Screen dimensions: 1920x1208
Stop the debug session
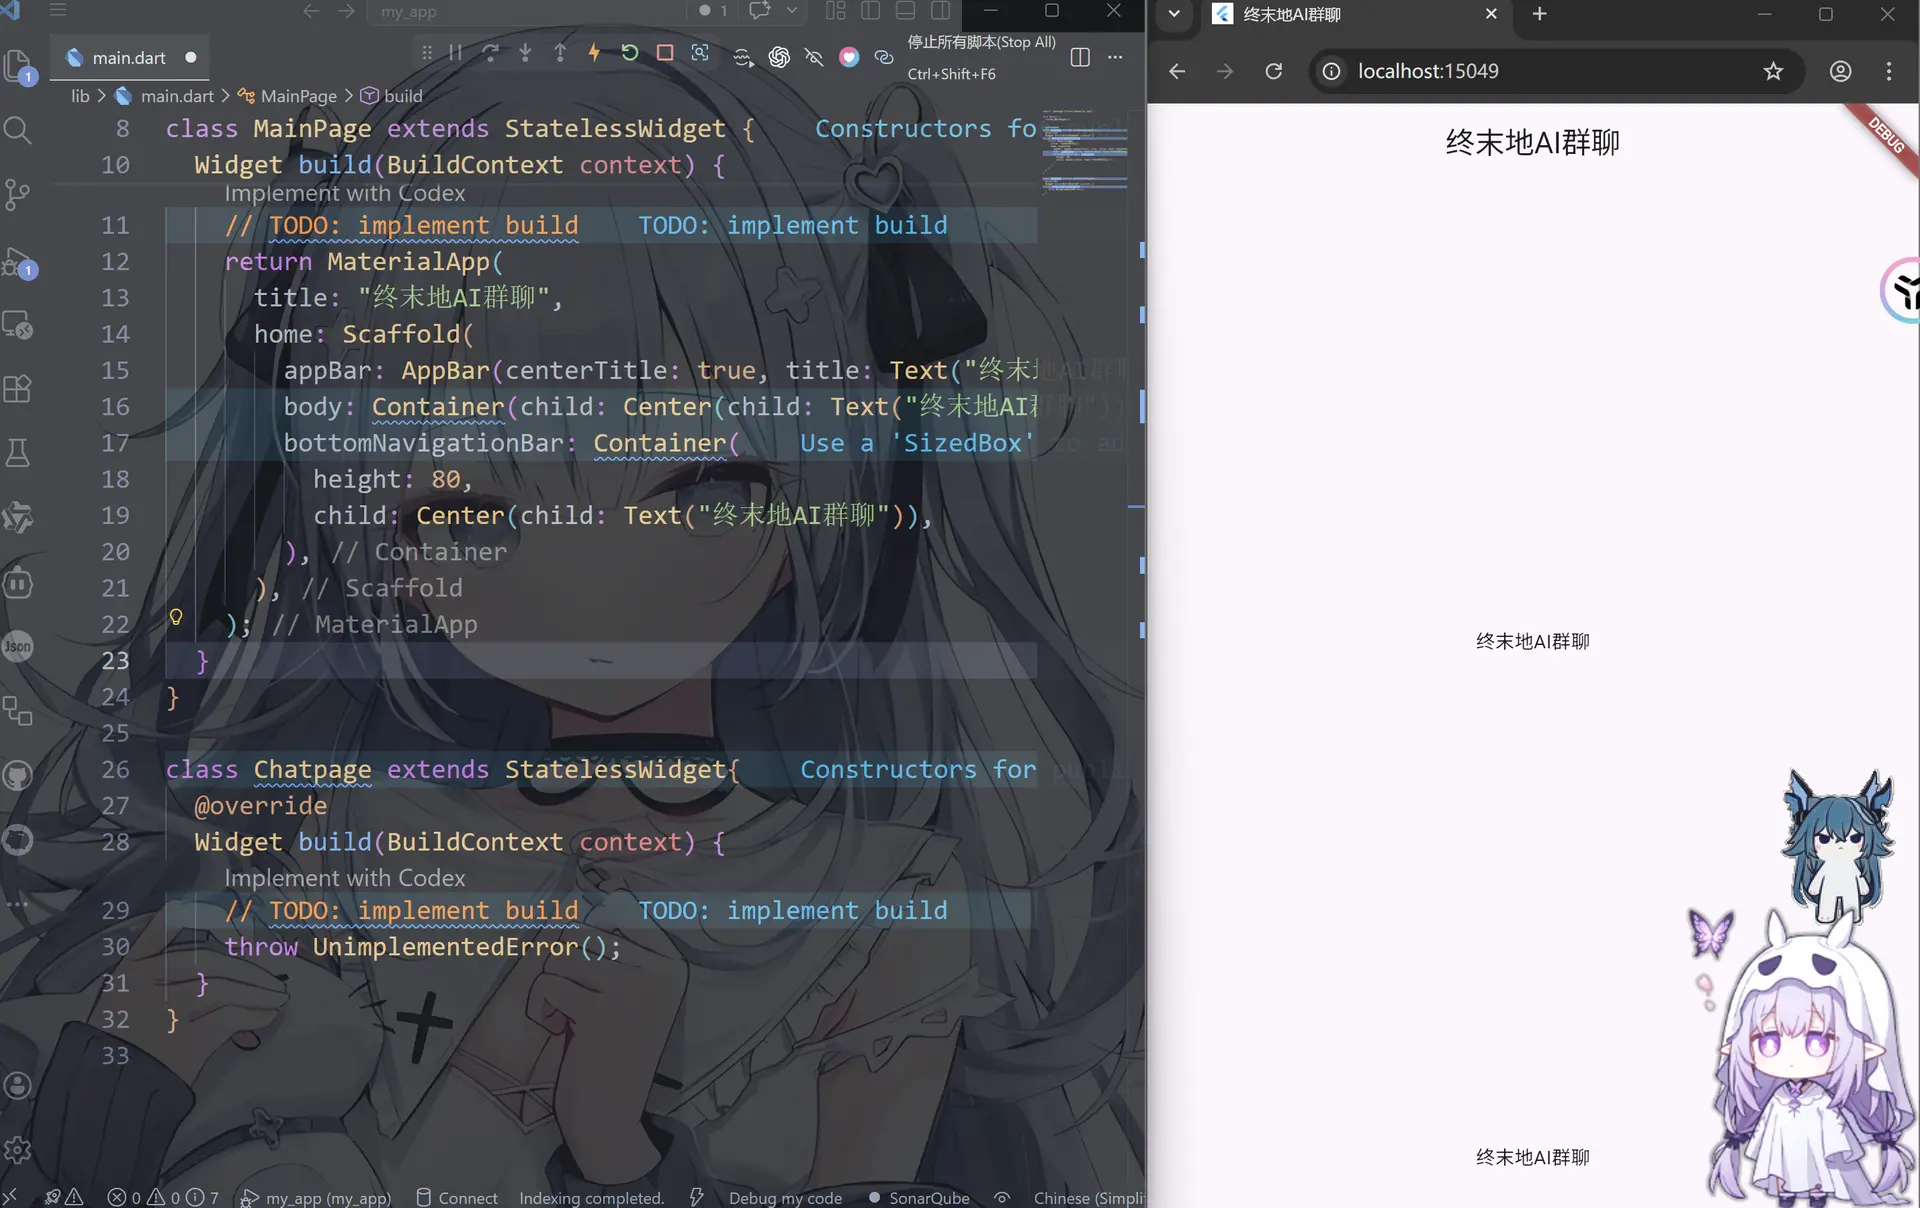[x=664, y=53]
